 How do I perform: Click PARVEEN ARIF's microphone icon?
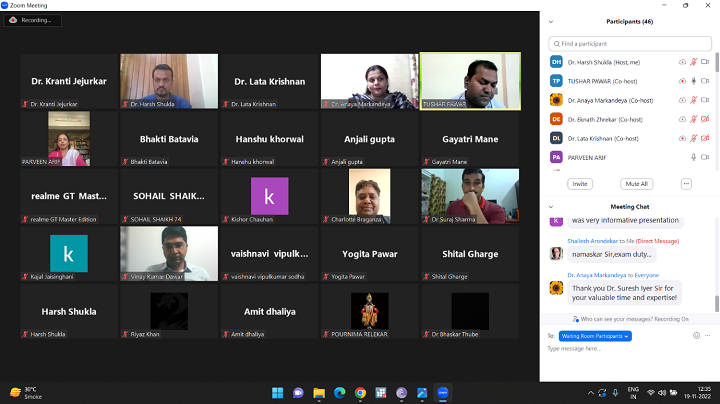coord(693,157)
